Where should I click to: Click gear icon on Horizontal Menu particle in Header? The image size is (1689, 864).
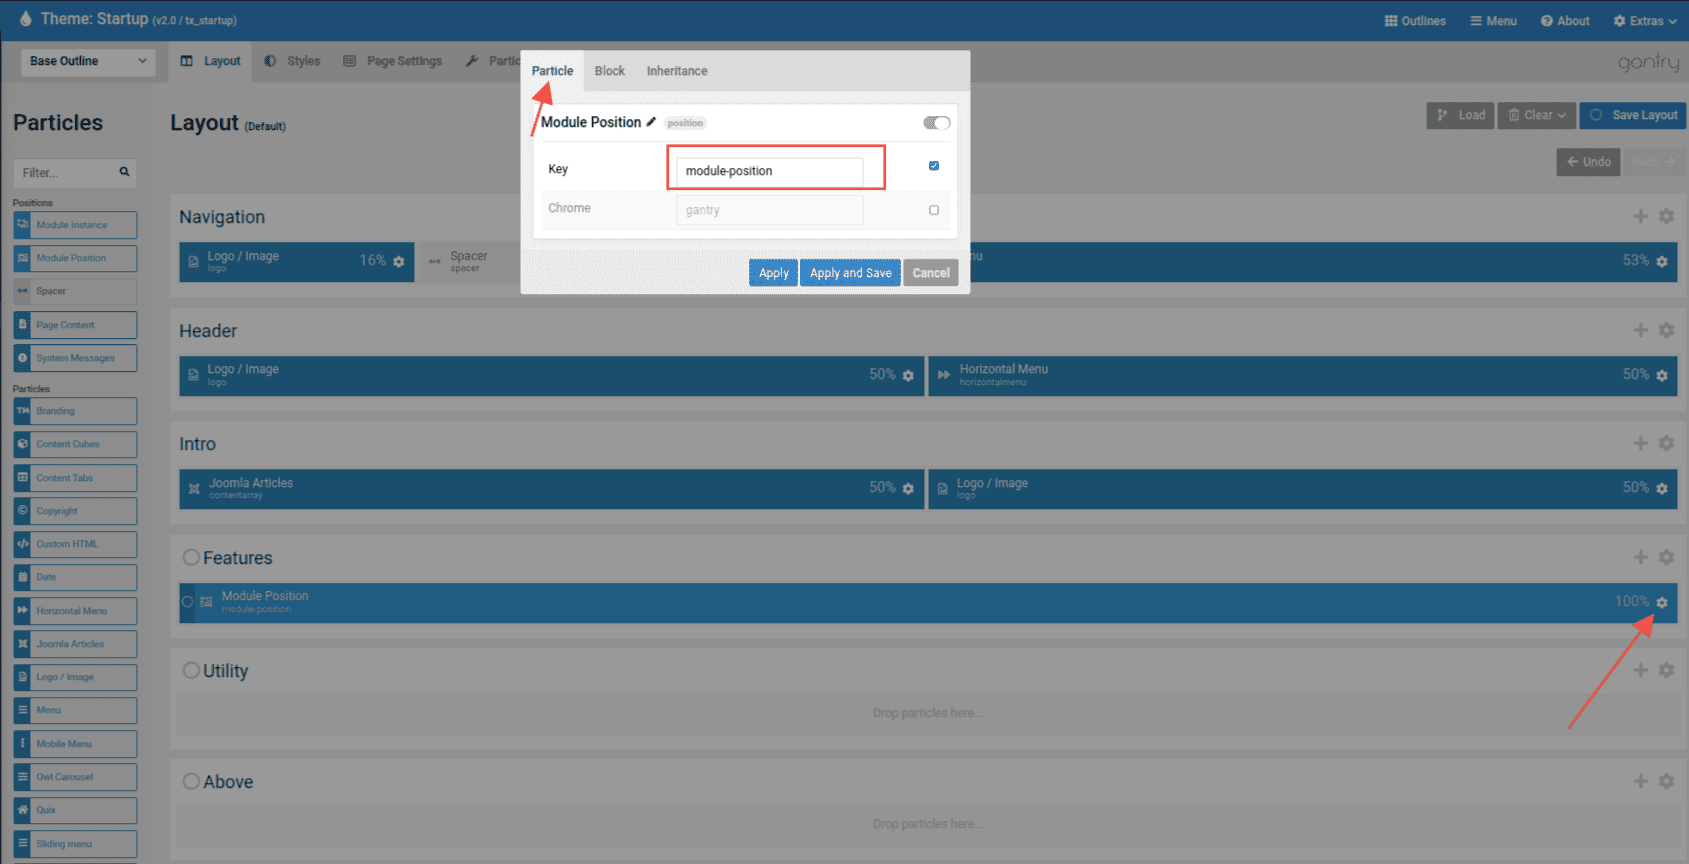pos(1661,375)
